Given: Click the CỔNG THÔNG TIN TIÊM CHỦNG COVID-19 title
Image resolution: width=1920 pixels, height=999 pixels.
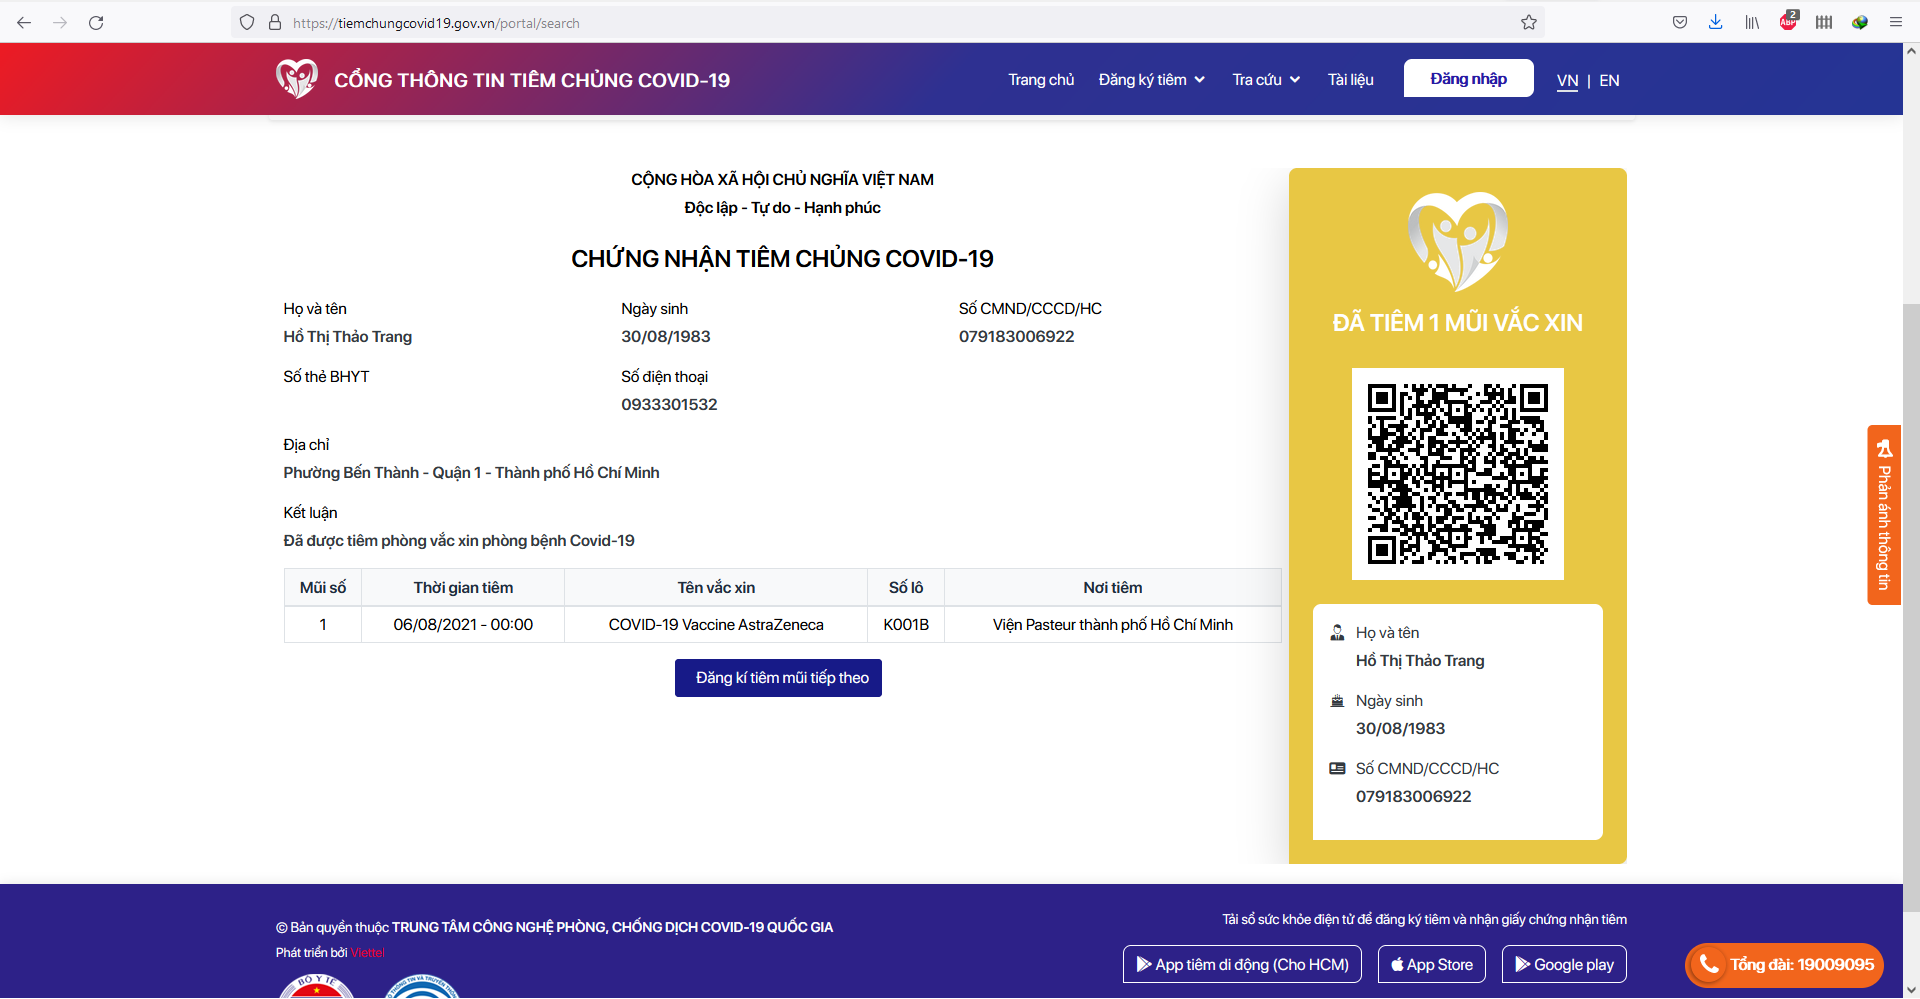Looking at the screenshot, I should (x=532, y=80).
